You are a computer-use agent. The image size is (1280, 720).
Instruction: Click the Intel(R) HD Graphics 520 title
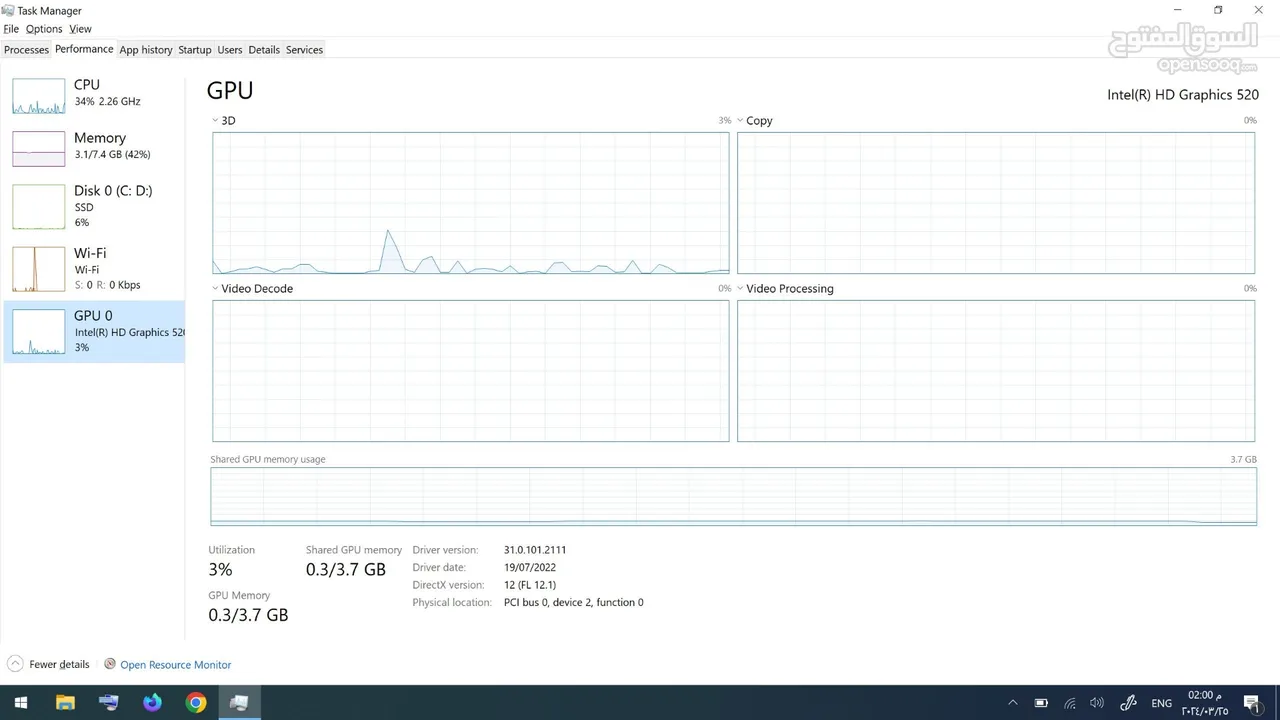(x=1182, y=95)
